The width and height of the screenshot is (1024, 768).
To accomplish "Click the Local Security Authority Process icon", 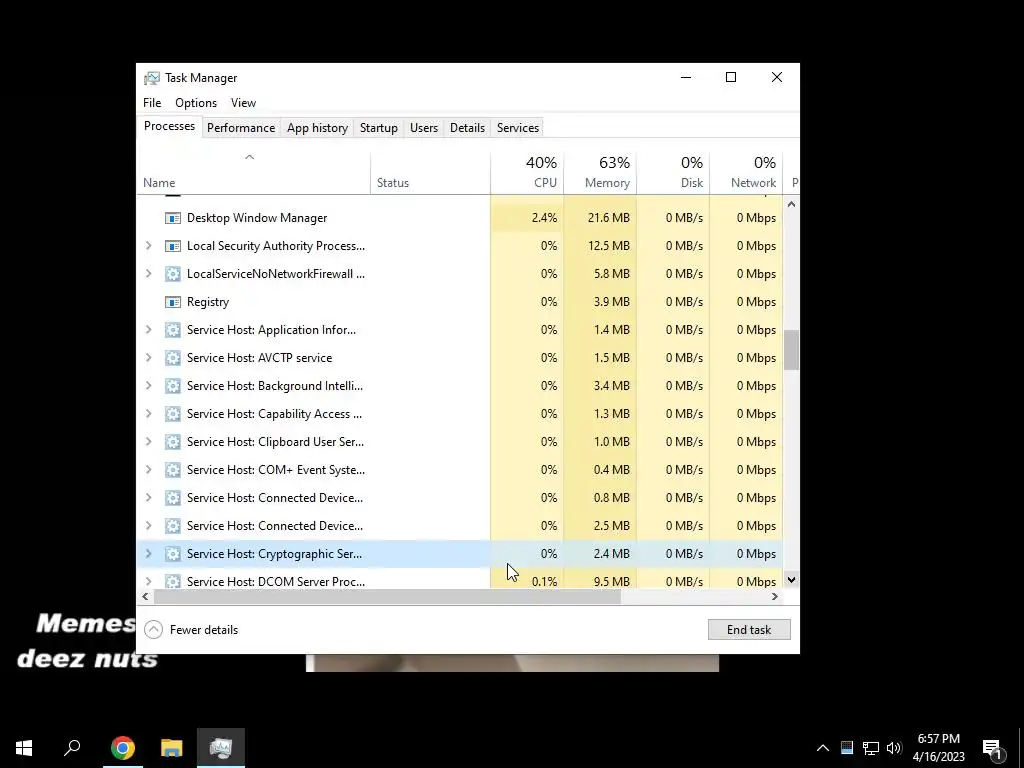I will [172, 246].
